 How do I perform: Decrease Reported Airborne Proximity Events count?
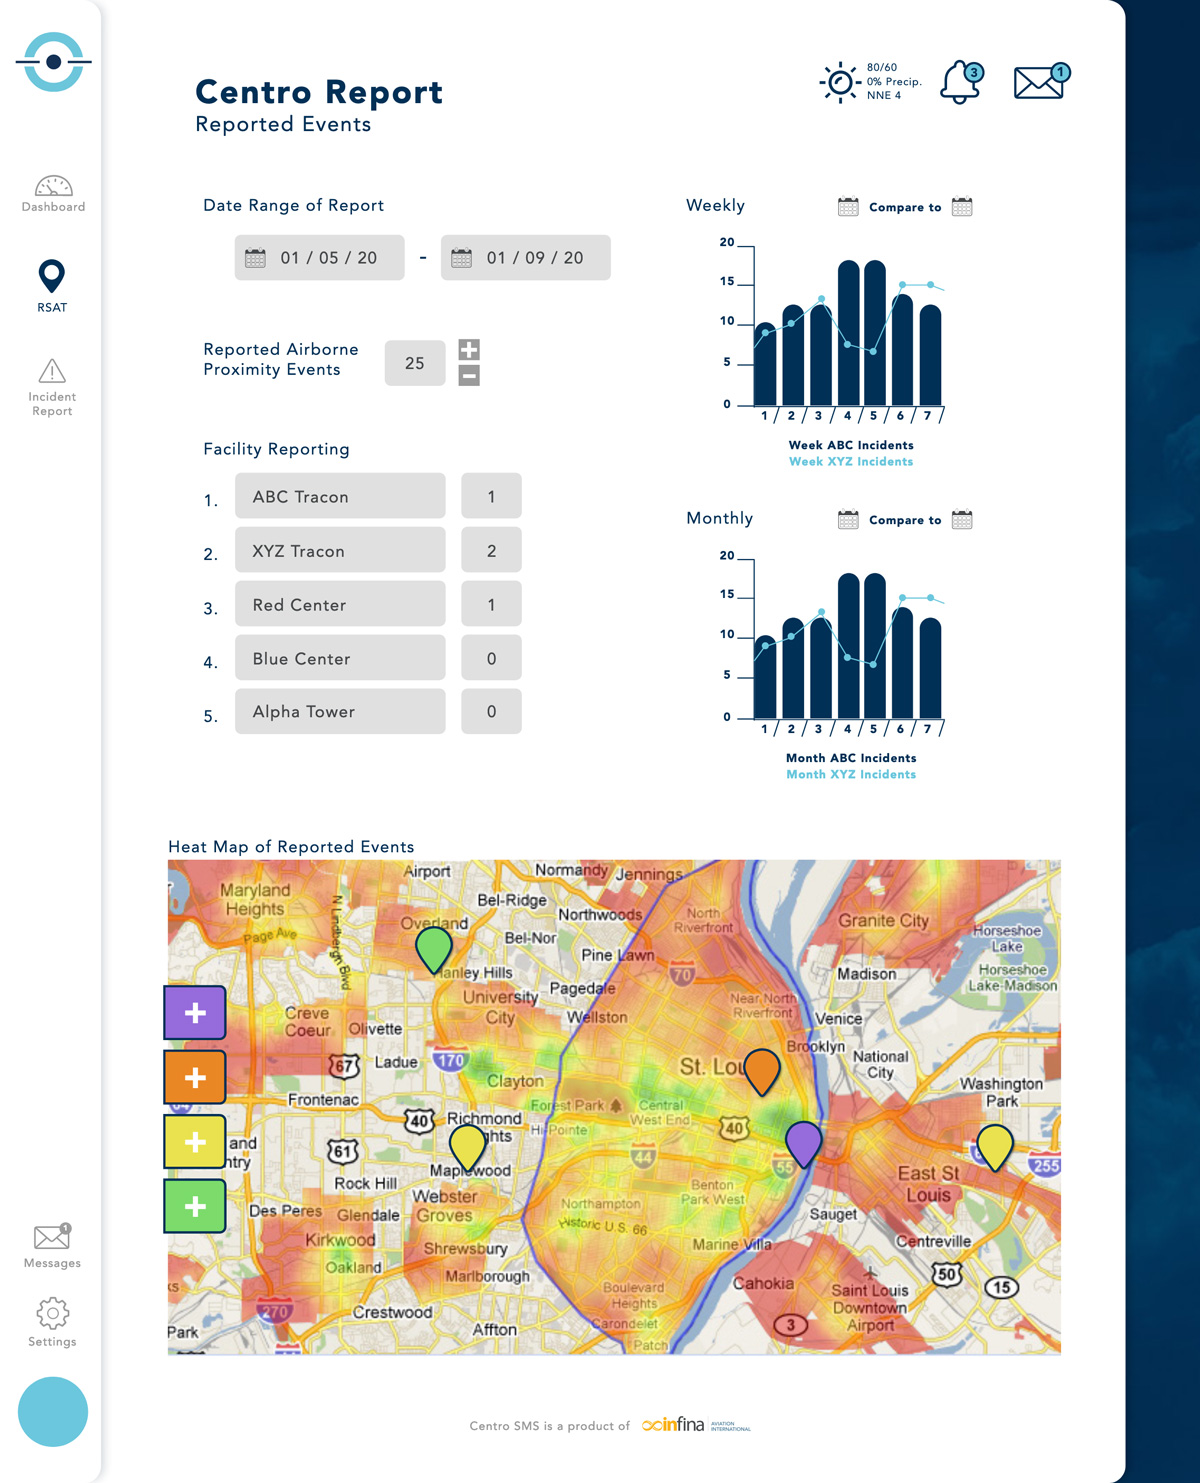469,376
